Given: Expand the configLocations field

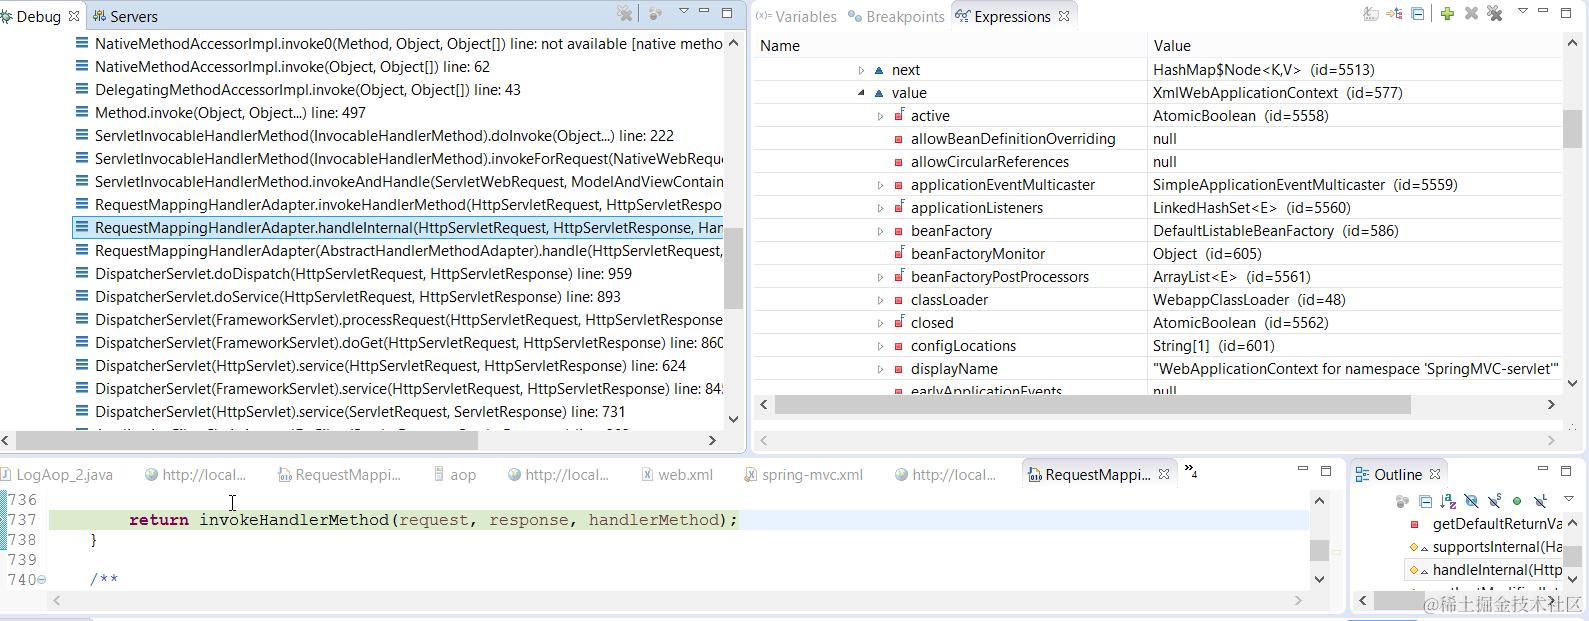Looking at the screenshot, I should tap(881, 346).
